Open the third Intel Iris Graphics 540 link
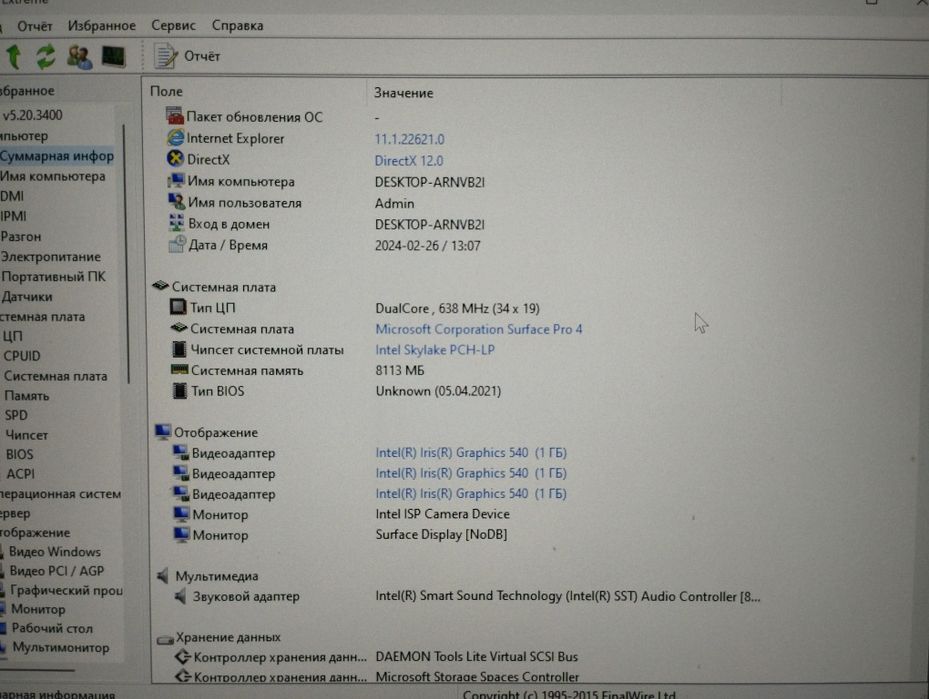The width and height of the screenshot is (929, 699). point(471,493)
